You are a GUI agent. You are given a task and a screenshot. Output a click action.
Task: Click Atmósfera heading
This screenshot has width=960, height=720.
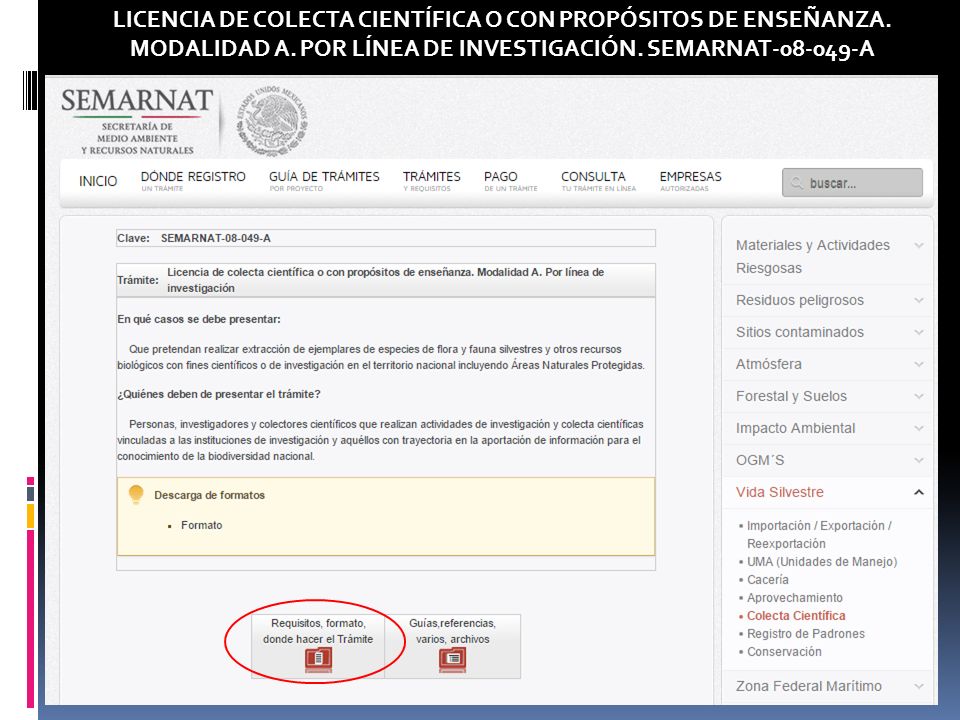pyautogui.click(x=768, y=364)
